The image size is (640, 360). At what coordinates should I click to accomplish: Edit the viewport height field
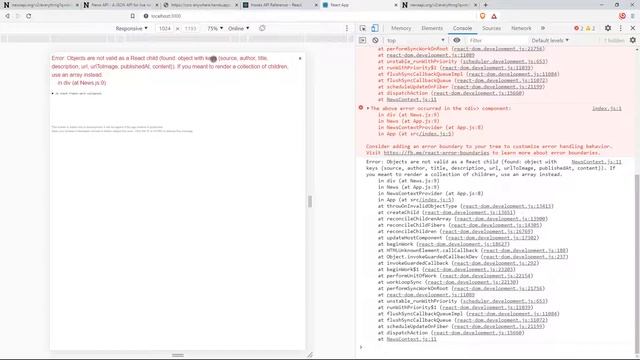[x=191, y=29]
